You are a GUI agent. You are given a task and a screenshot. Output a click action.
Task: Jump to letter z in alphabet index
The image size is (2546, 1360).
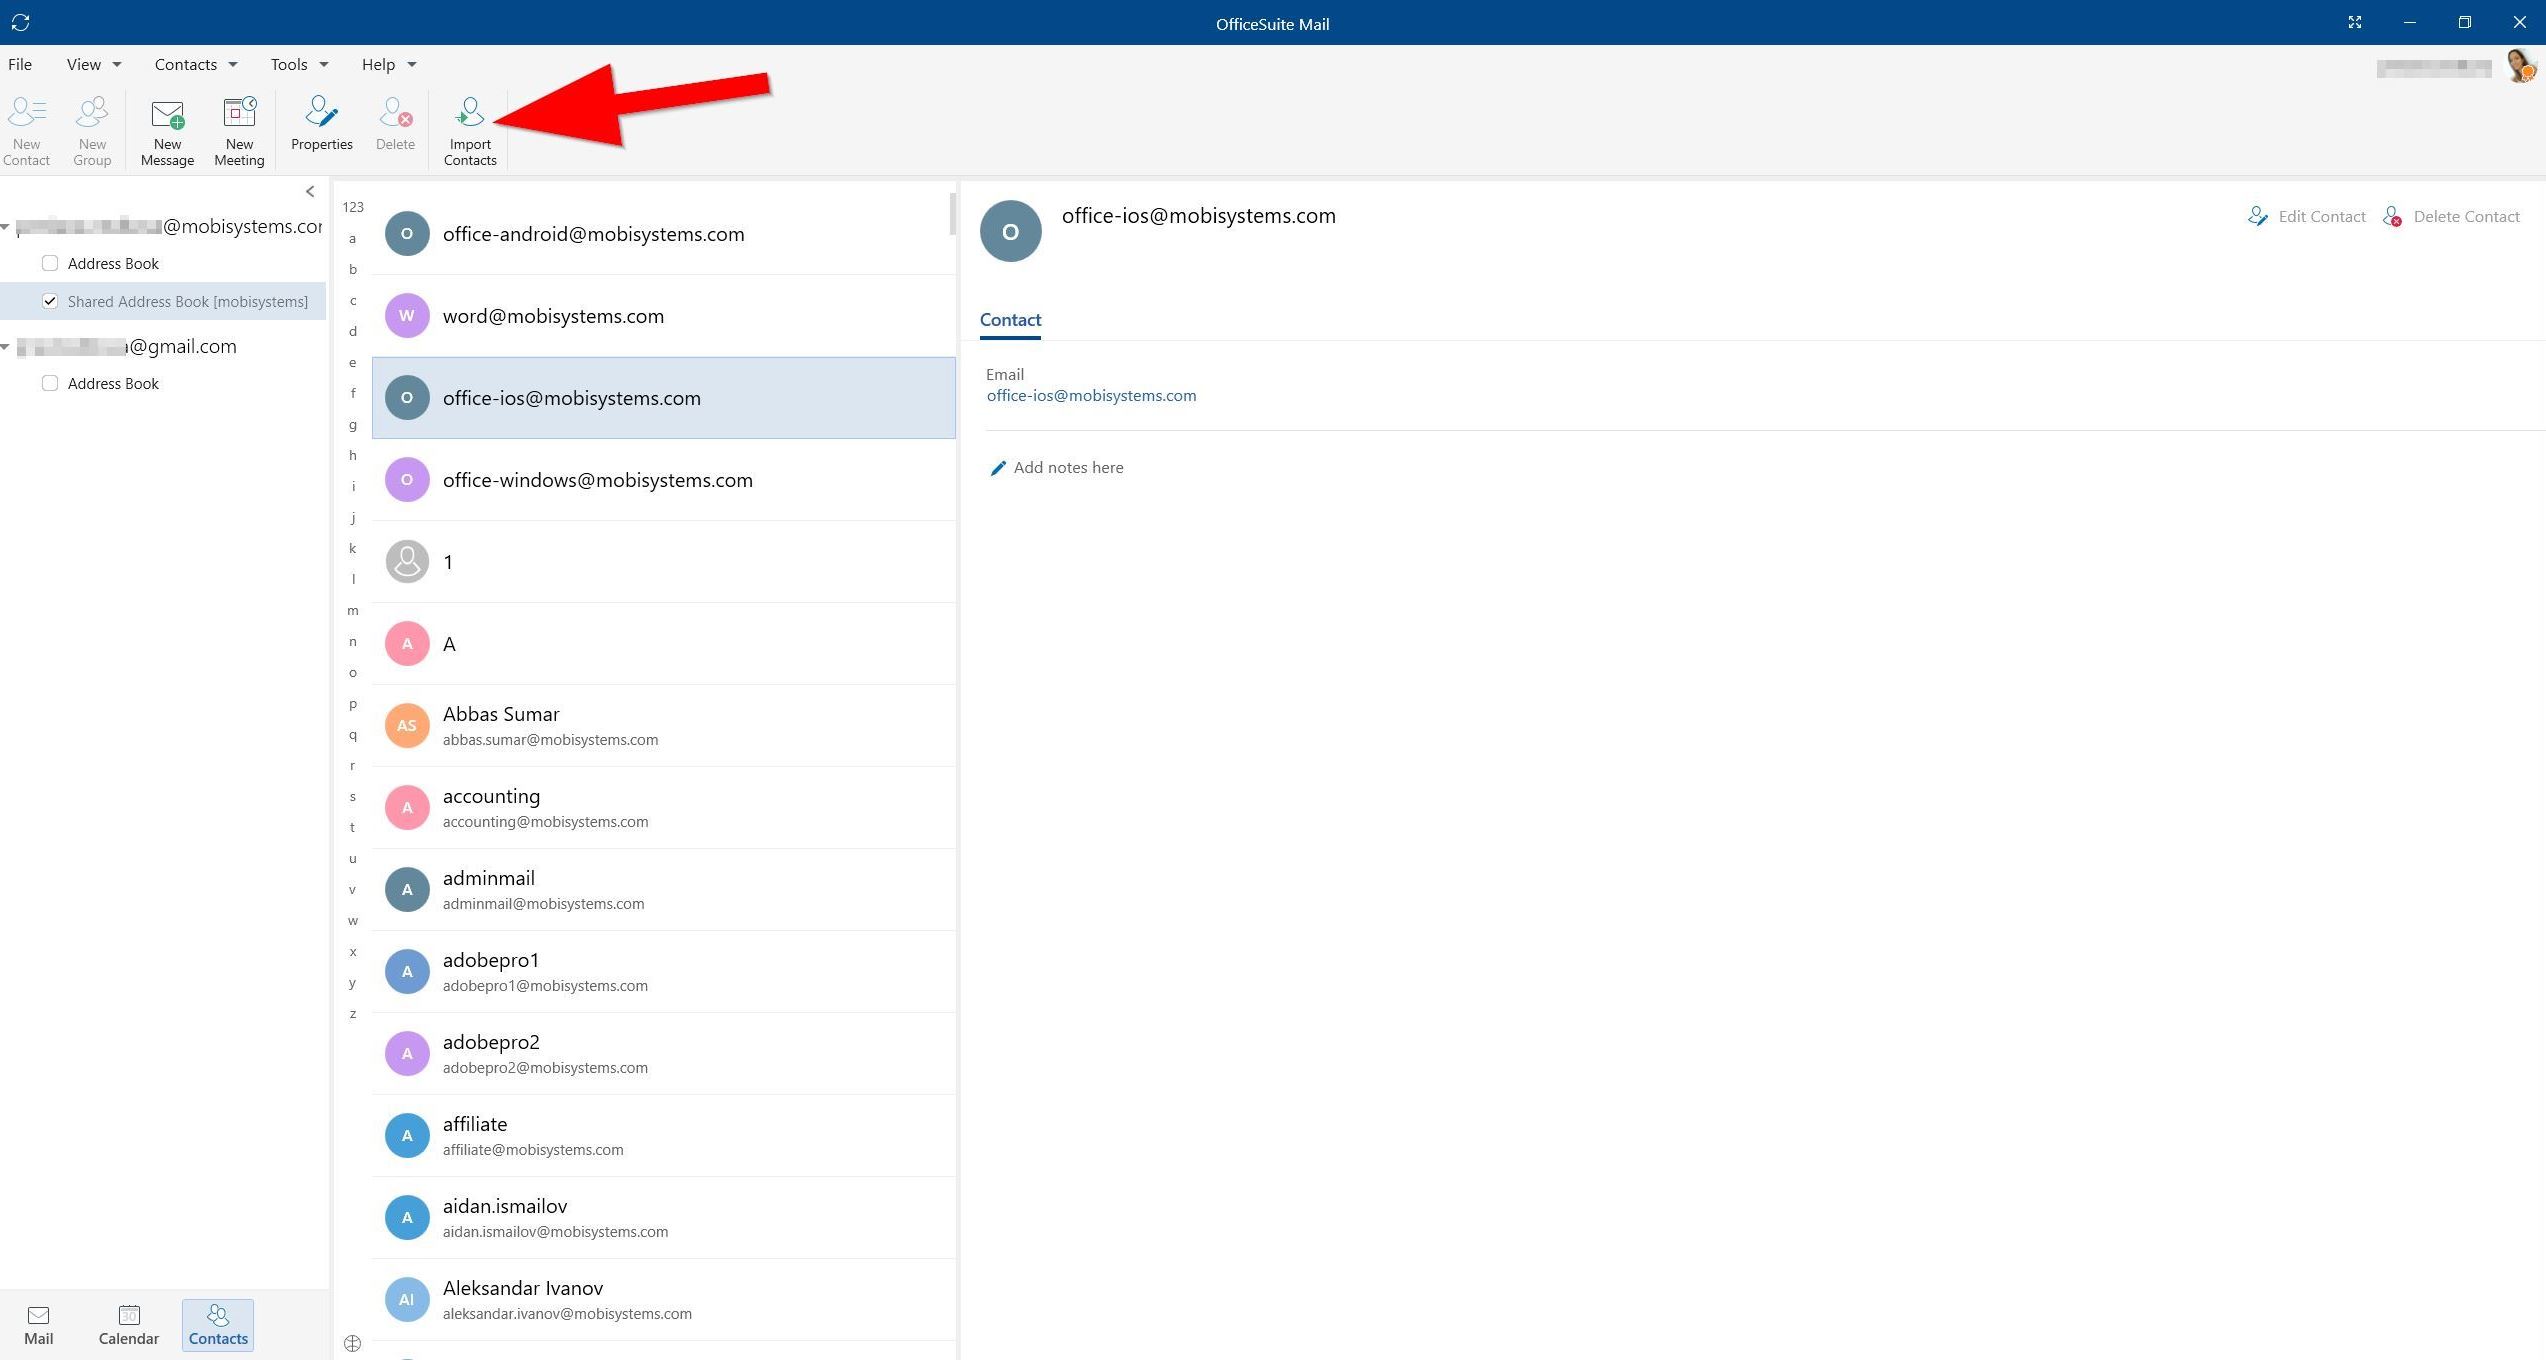point(353,1014)
